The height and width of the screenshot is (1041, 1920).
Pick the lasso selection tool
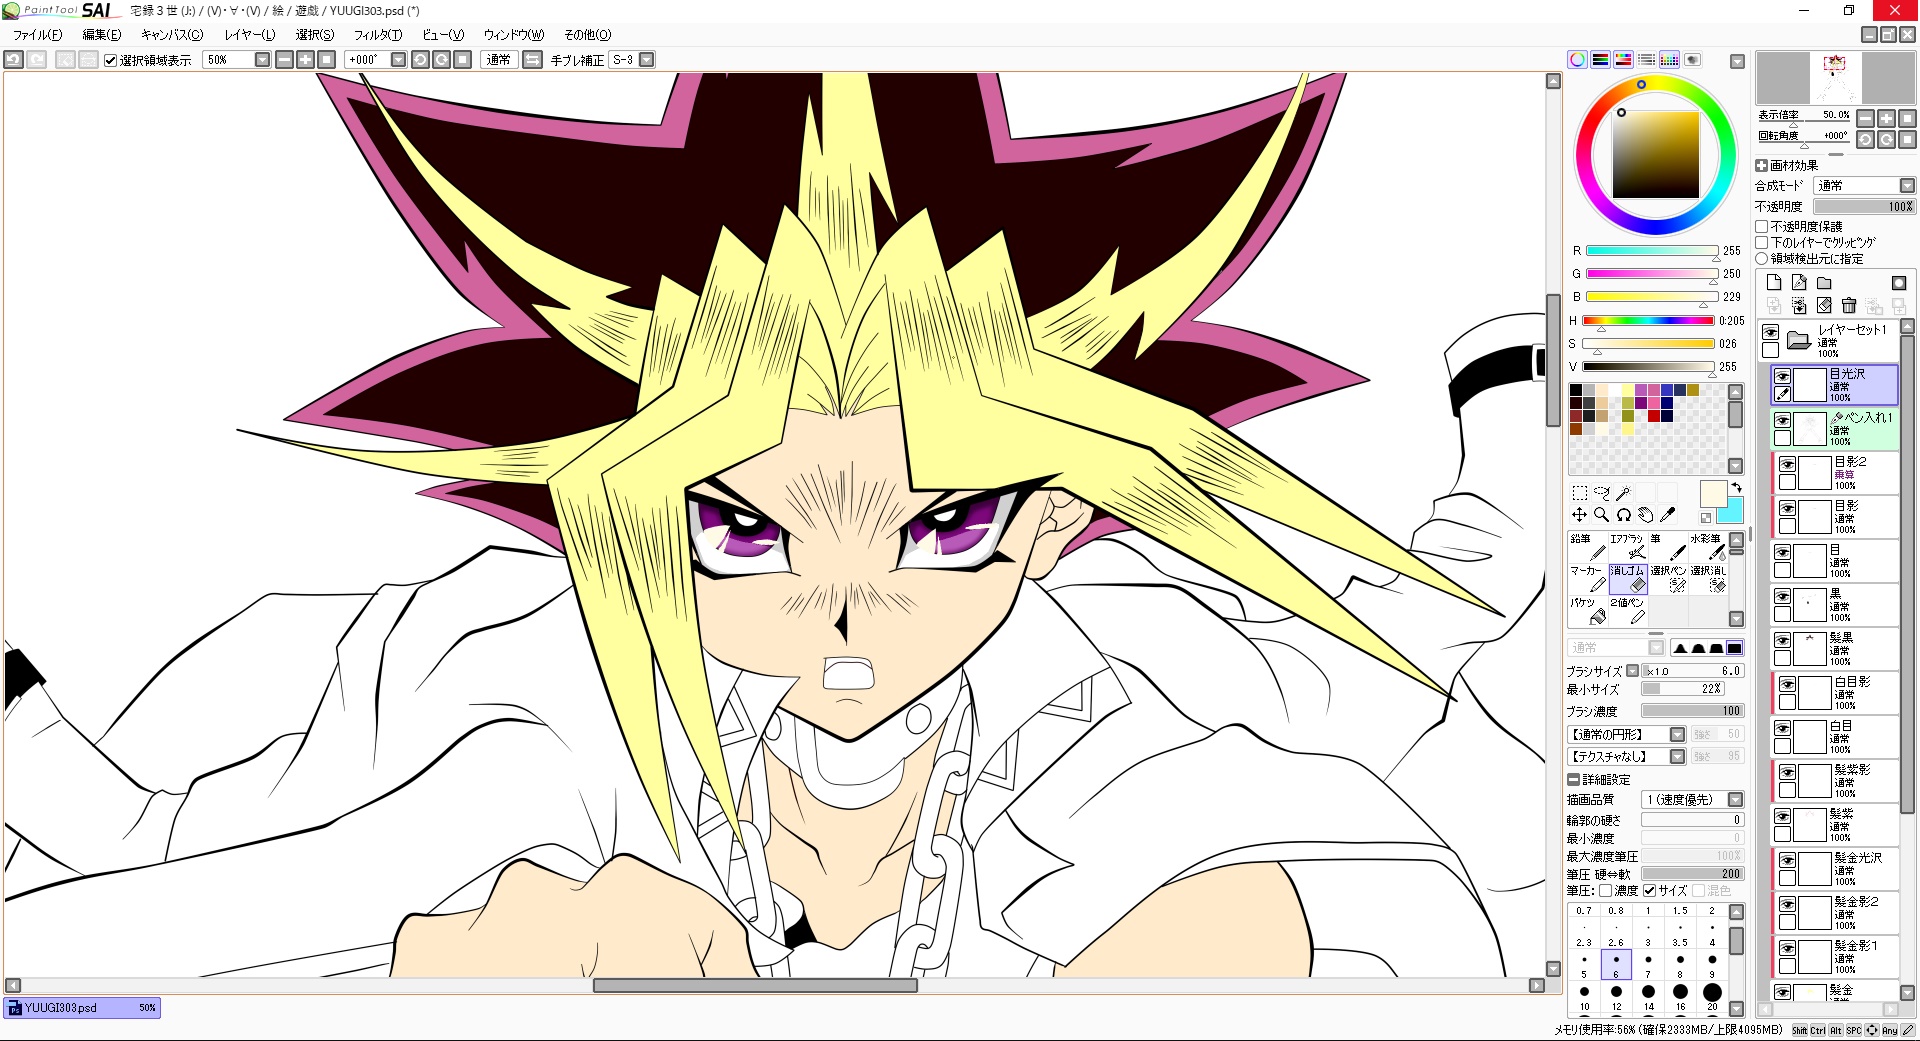1601,493
